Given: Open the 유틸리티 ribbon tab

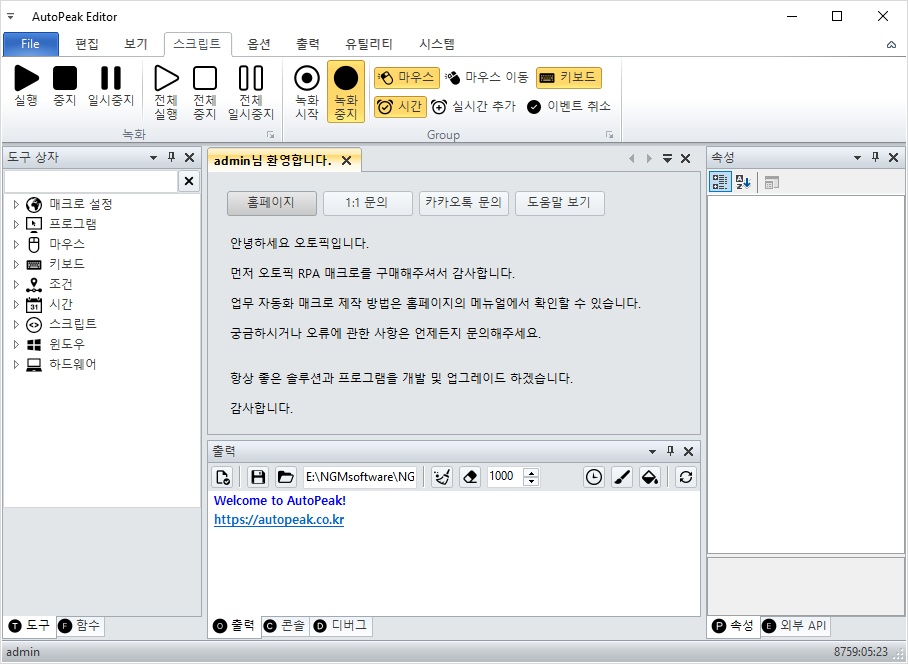Looking at the screenshot, I should (x=369, y=44).
